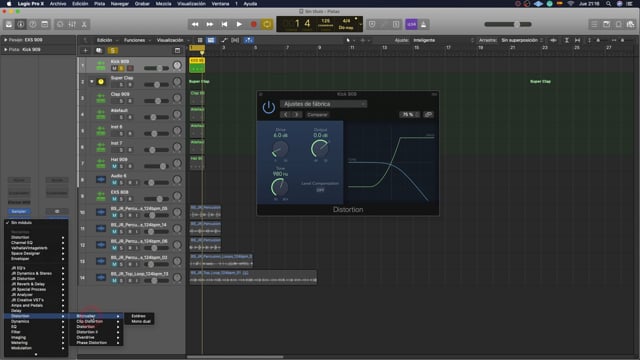
Task: Open the Editors scissors button
Action: coord(84,24)
